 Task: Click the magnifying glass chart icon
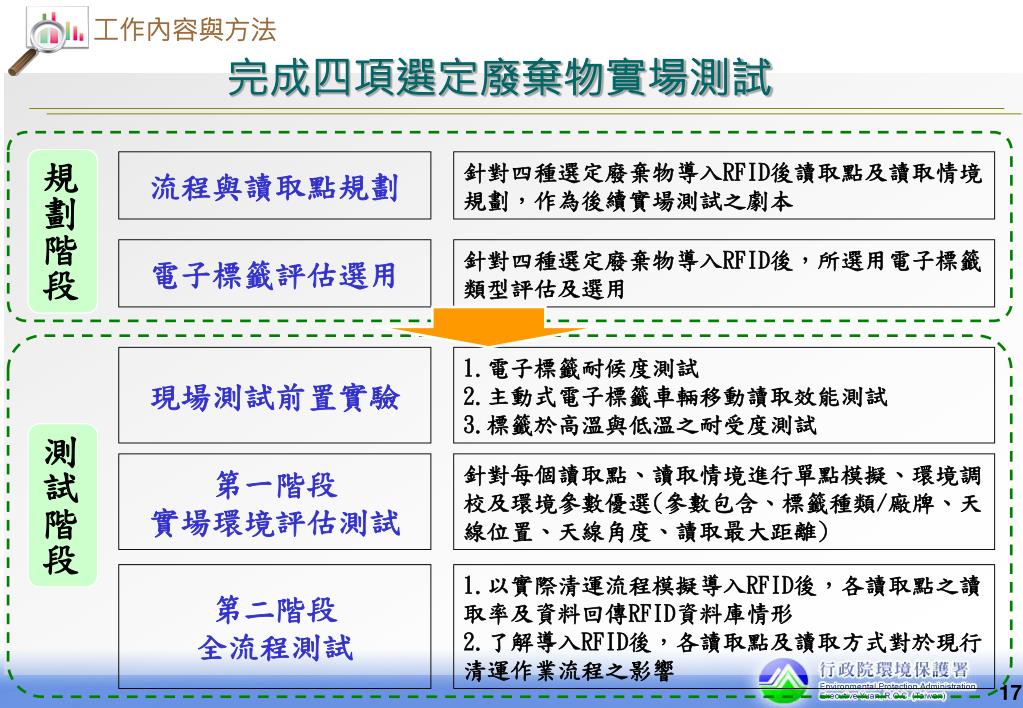[48, 39]
